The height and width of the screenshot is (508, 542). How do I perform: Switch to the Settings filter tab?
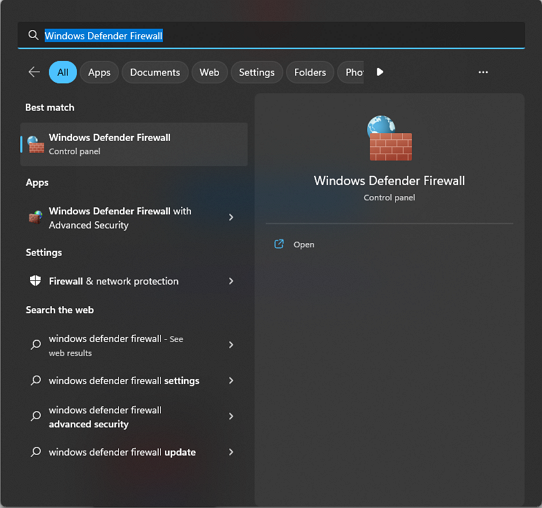(x=256, y=72)
